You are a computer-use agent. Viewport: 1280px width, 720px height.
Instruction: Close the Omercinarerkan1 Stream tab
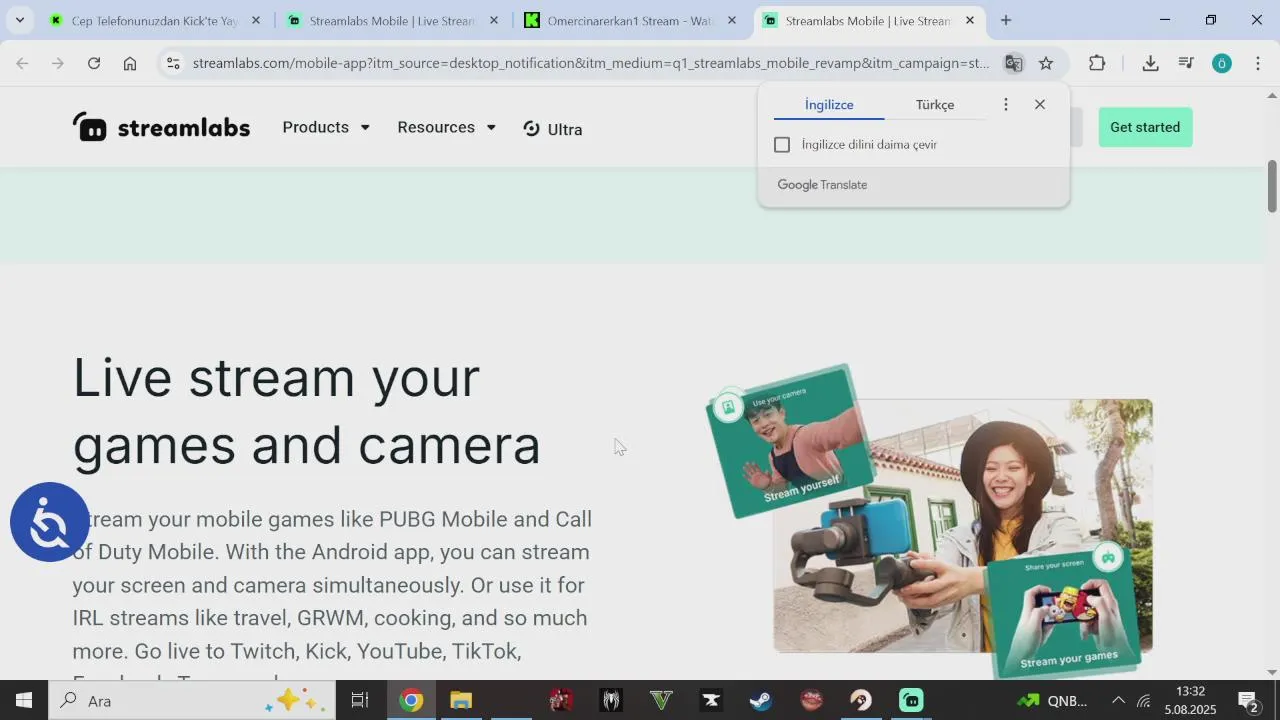point(732,20)
